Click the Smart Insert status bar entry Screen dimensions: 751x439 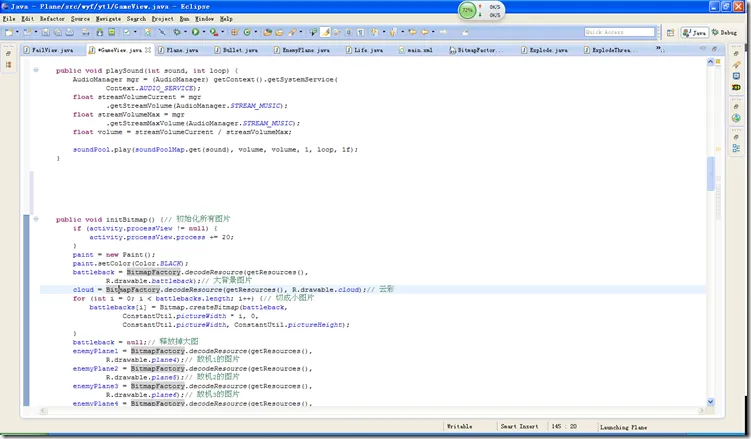click(x=520, y=427)
